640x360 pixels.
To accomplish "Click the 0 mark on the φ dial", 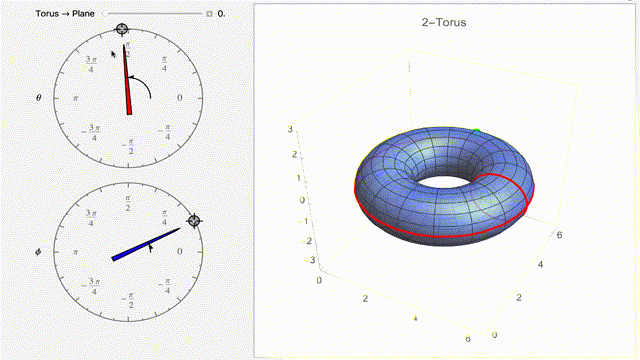I will point(180,251).
